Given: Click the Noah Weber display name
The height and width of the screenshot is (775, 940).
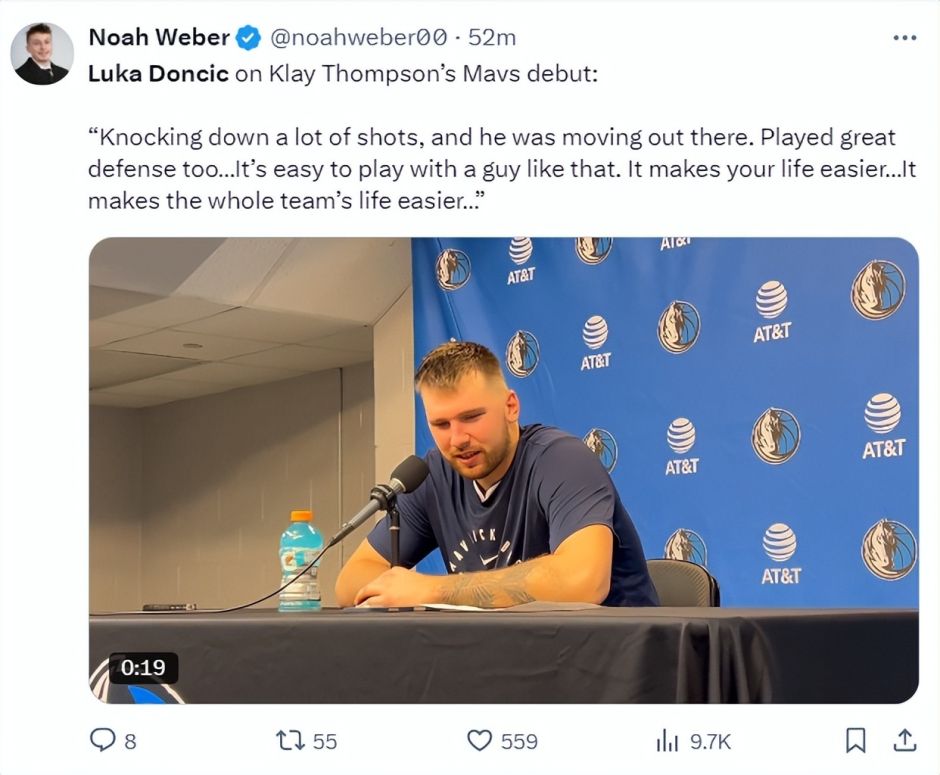Looking at the screenshot, I should coord(159,38).
